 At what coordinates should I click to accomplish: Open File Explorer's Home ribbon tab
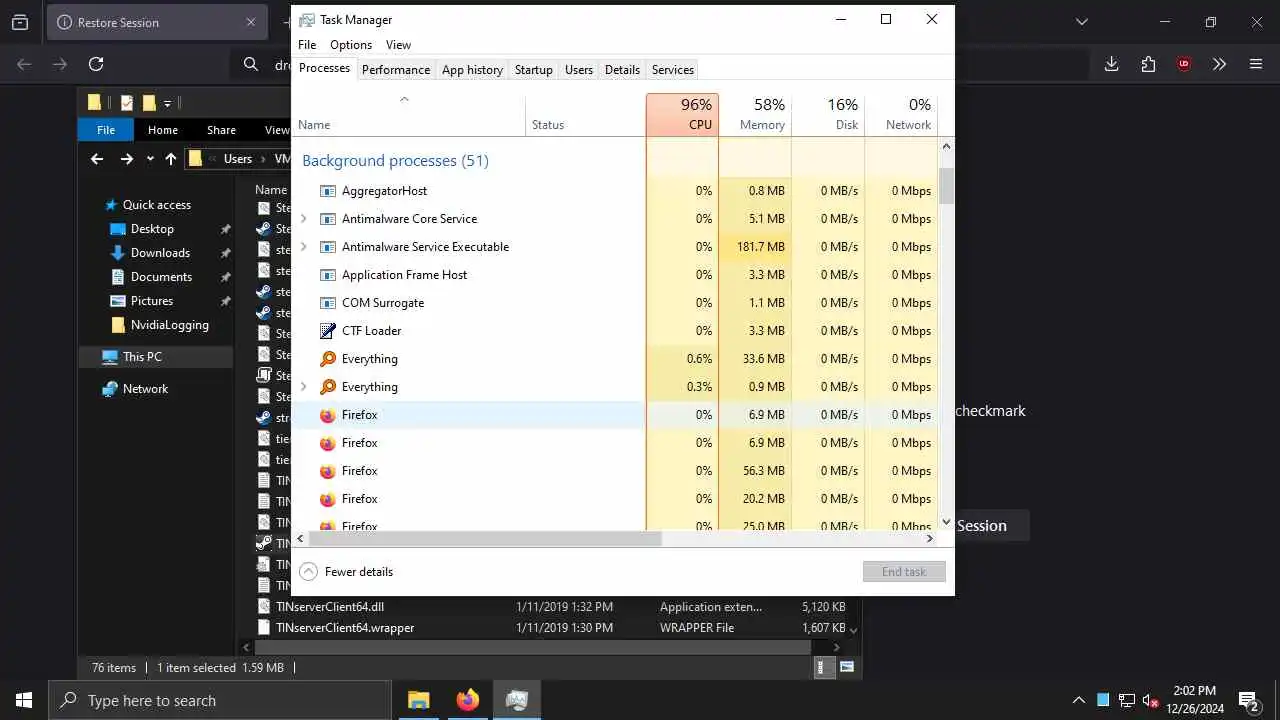click(163, 130)
